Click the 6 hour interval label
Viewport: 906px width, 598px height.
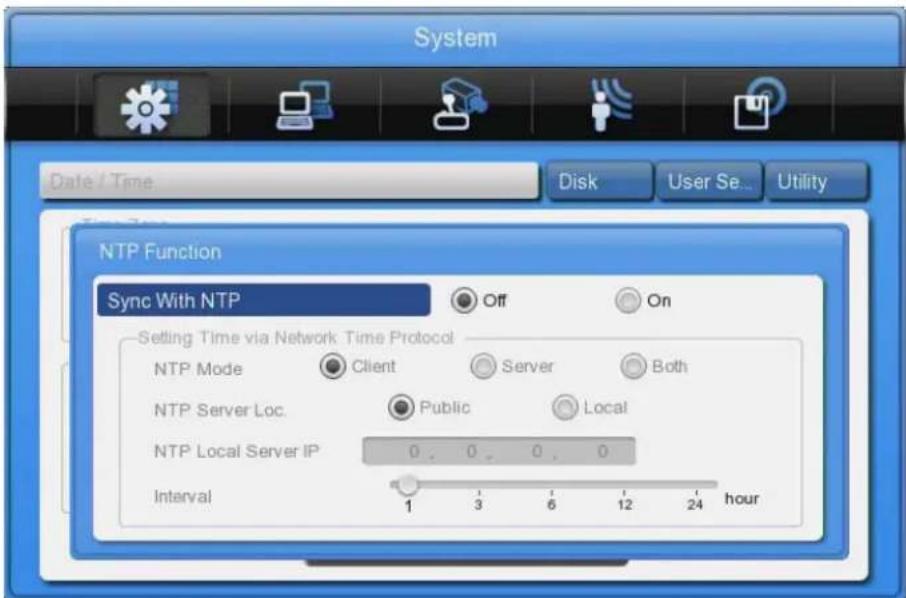click(551, 504)
